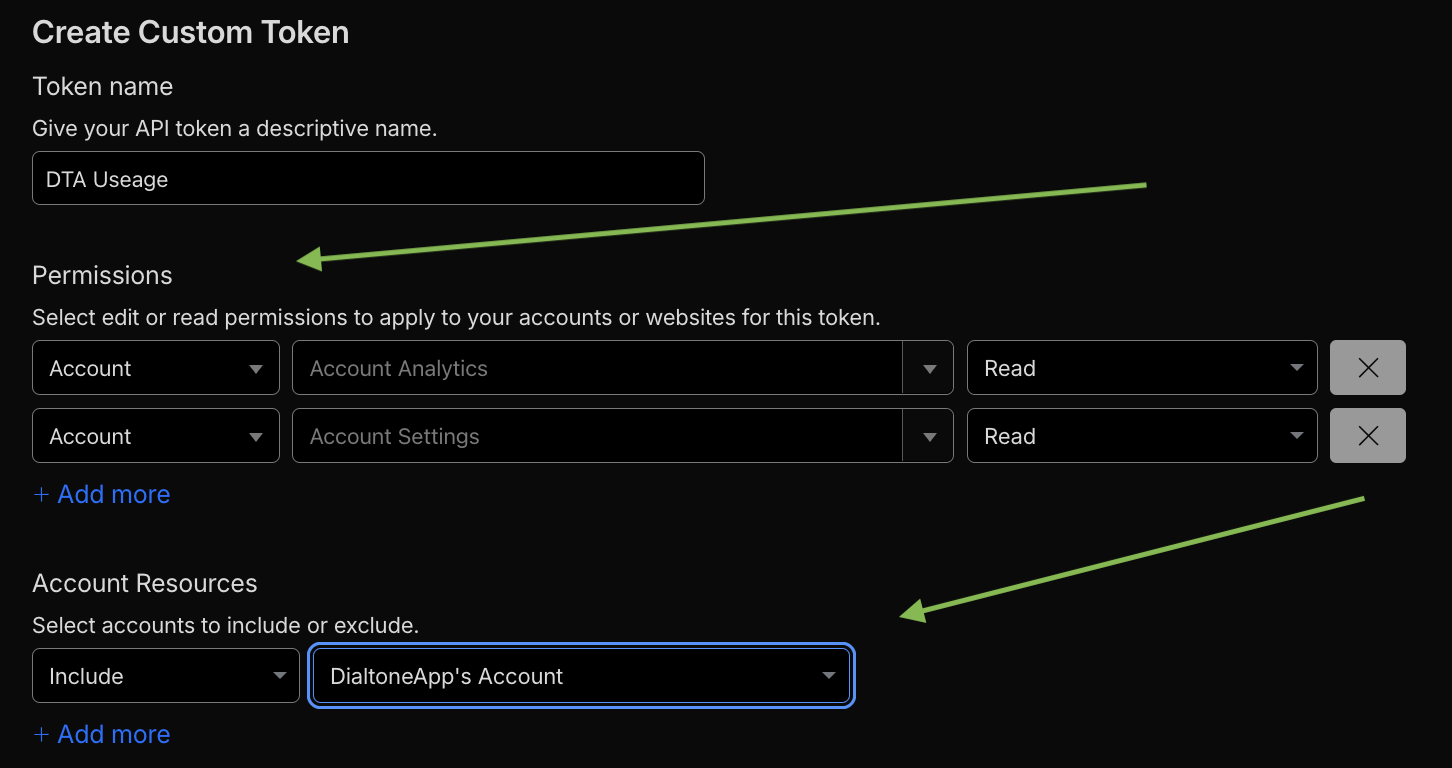Remove the Account Settings permission row
The height and width of the screenshot is (768, 1452).
(1368, 436)
